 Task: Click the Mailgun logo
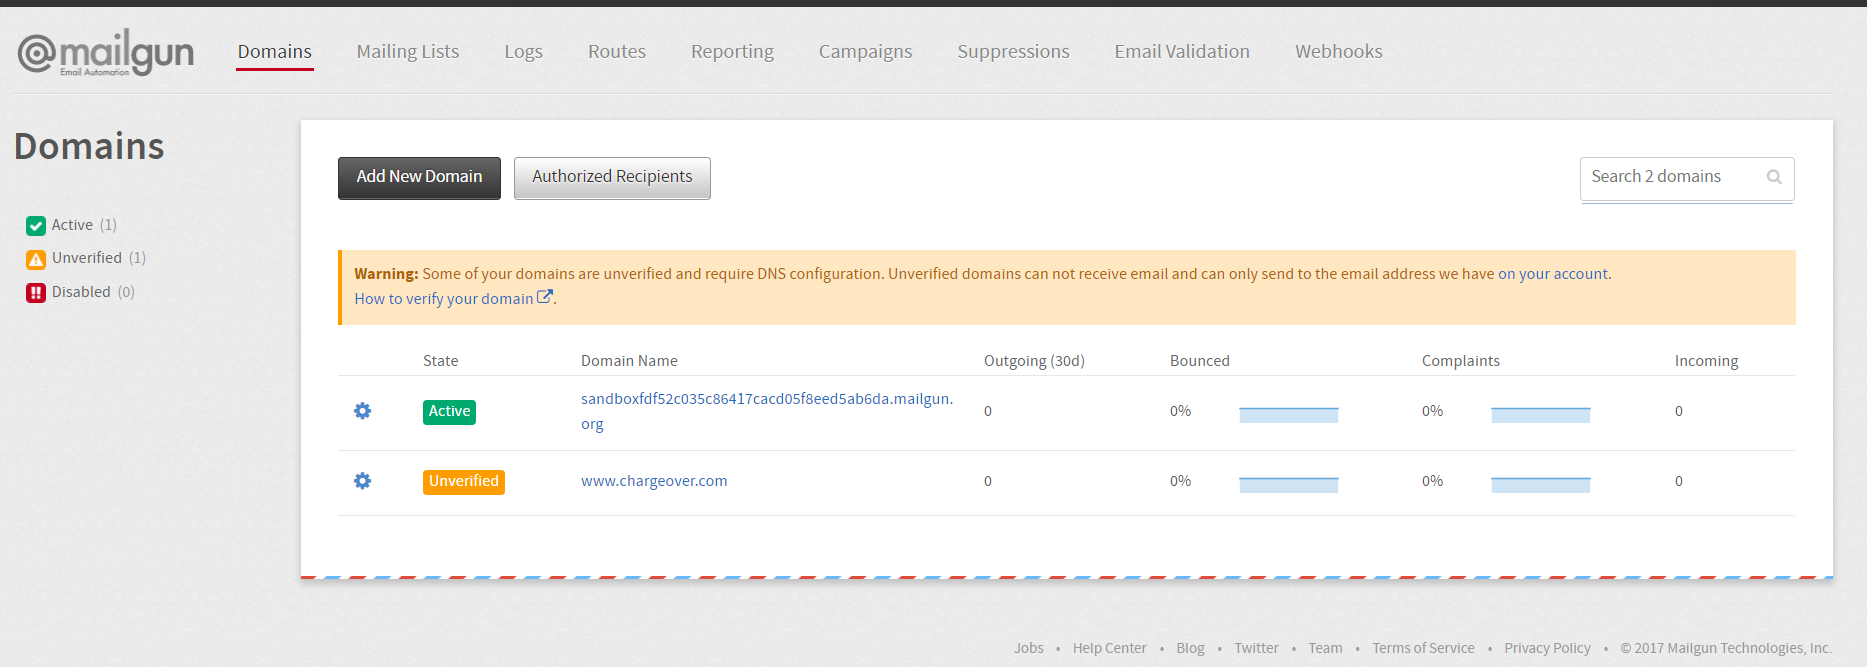[106, 52]
